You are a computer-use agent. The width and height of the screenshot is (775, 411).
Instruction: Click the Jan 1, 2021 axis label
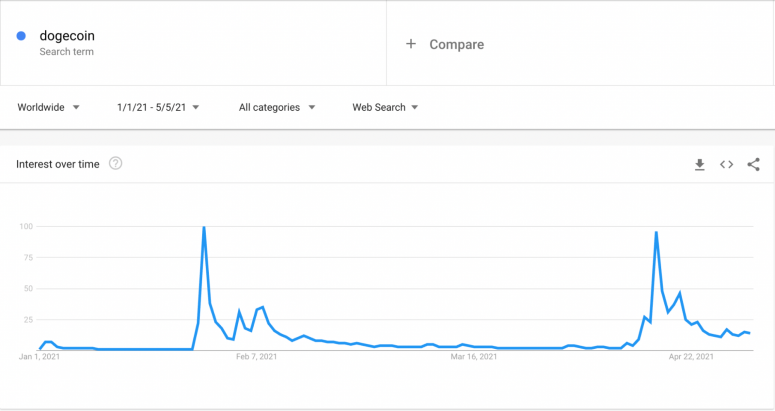click(42, 356)
